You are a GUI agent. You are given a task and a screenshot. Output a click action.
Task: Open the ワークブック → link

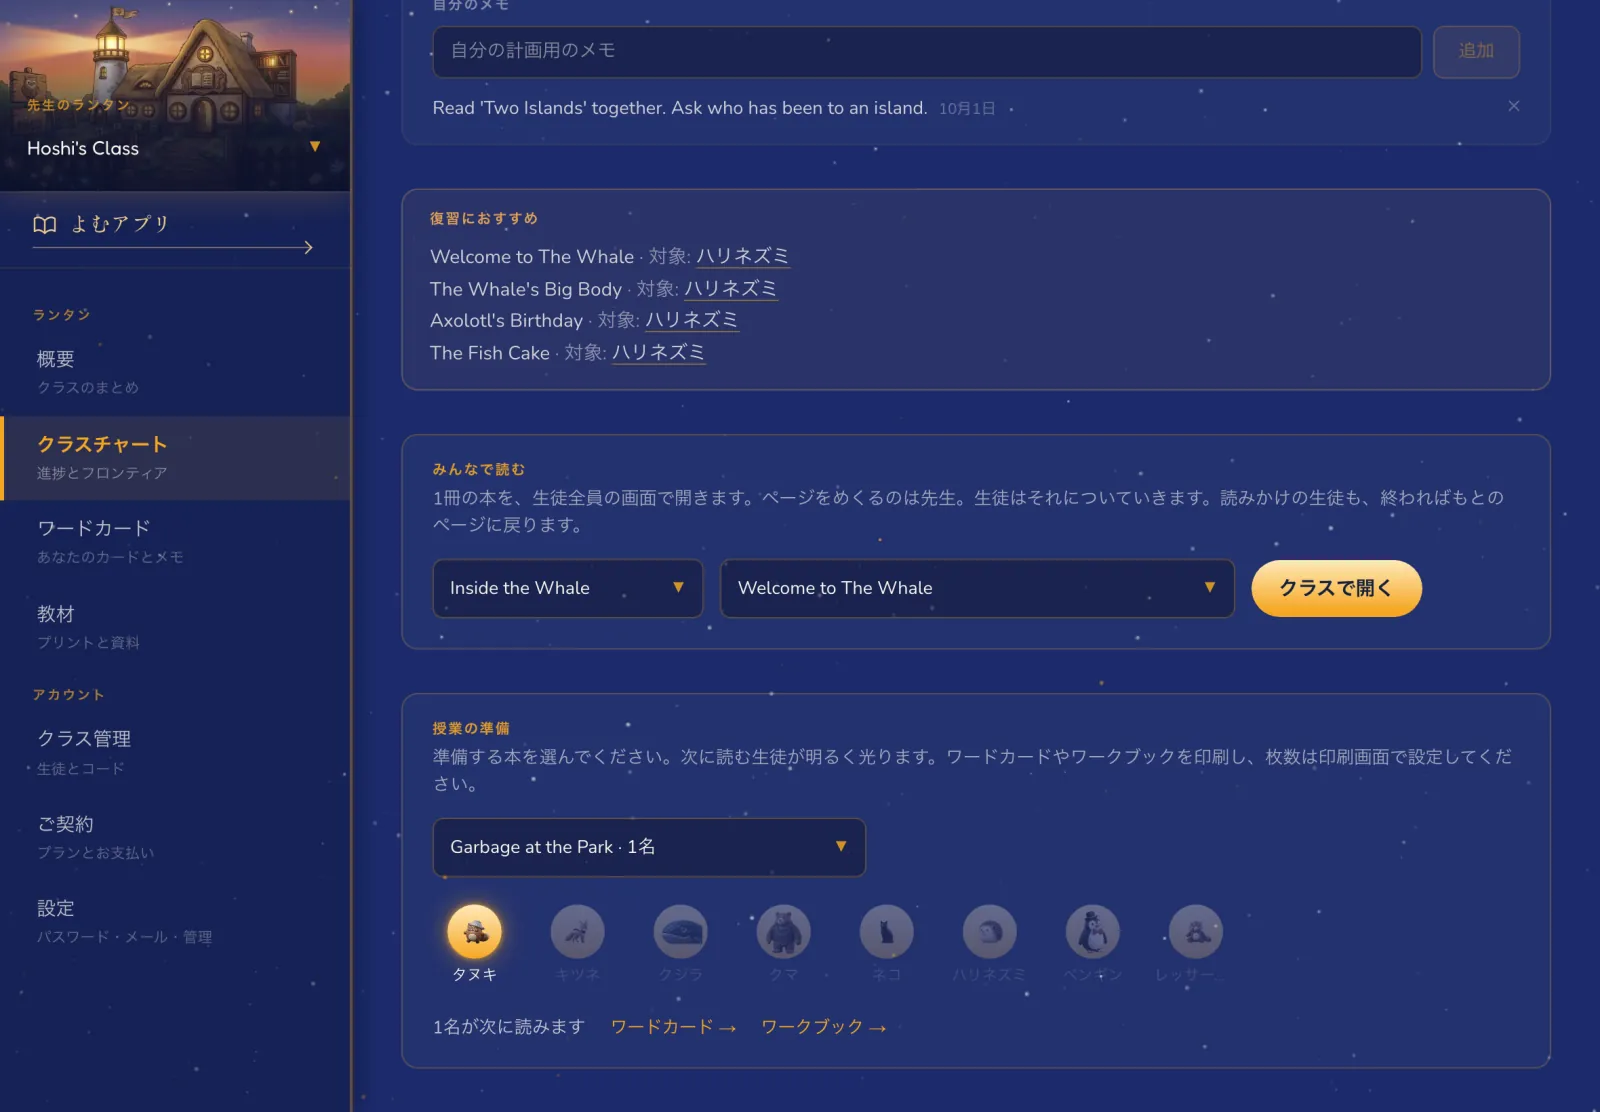pyautogui.click(x=823, y=1027)
